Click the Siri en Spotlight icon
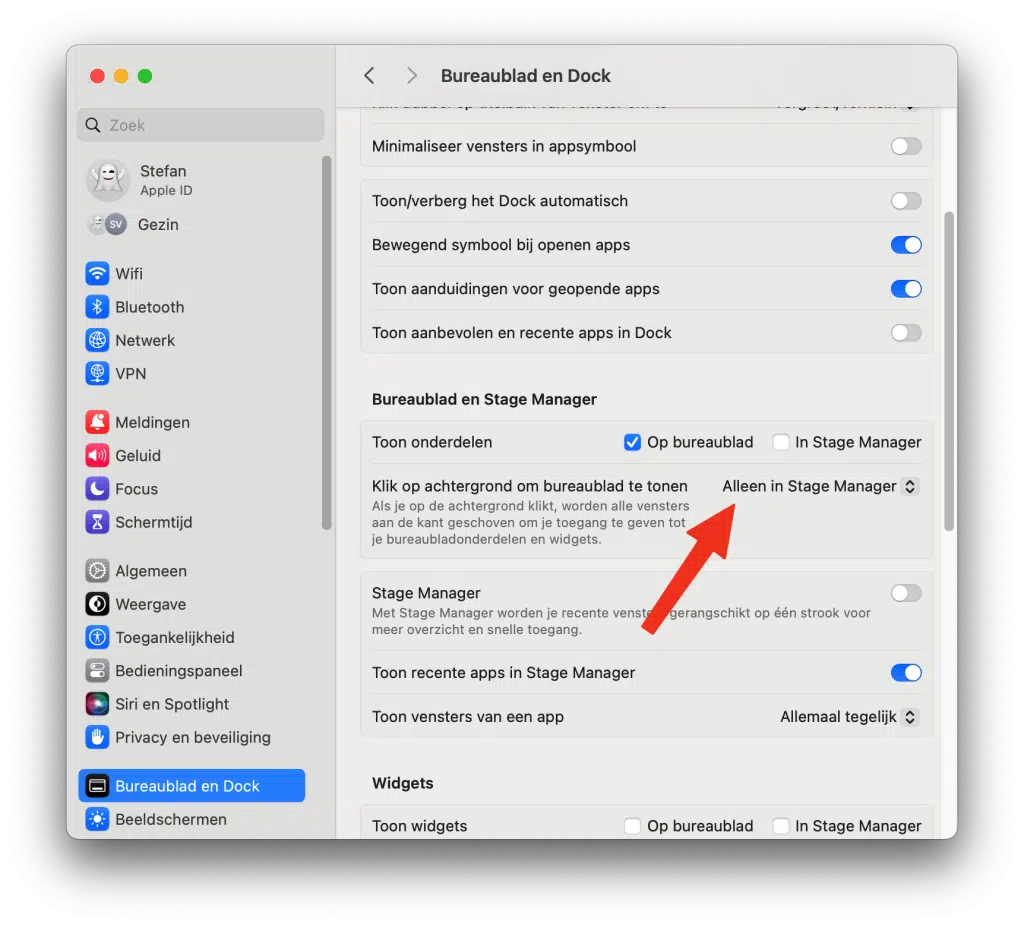Image resolution: width=1024 pixels, height=927 pixels. coord(97,704)
